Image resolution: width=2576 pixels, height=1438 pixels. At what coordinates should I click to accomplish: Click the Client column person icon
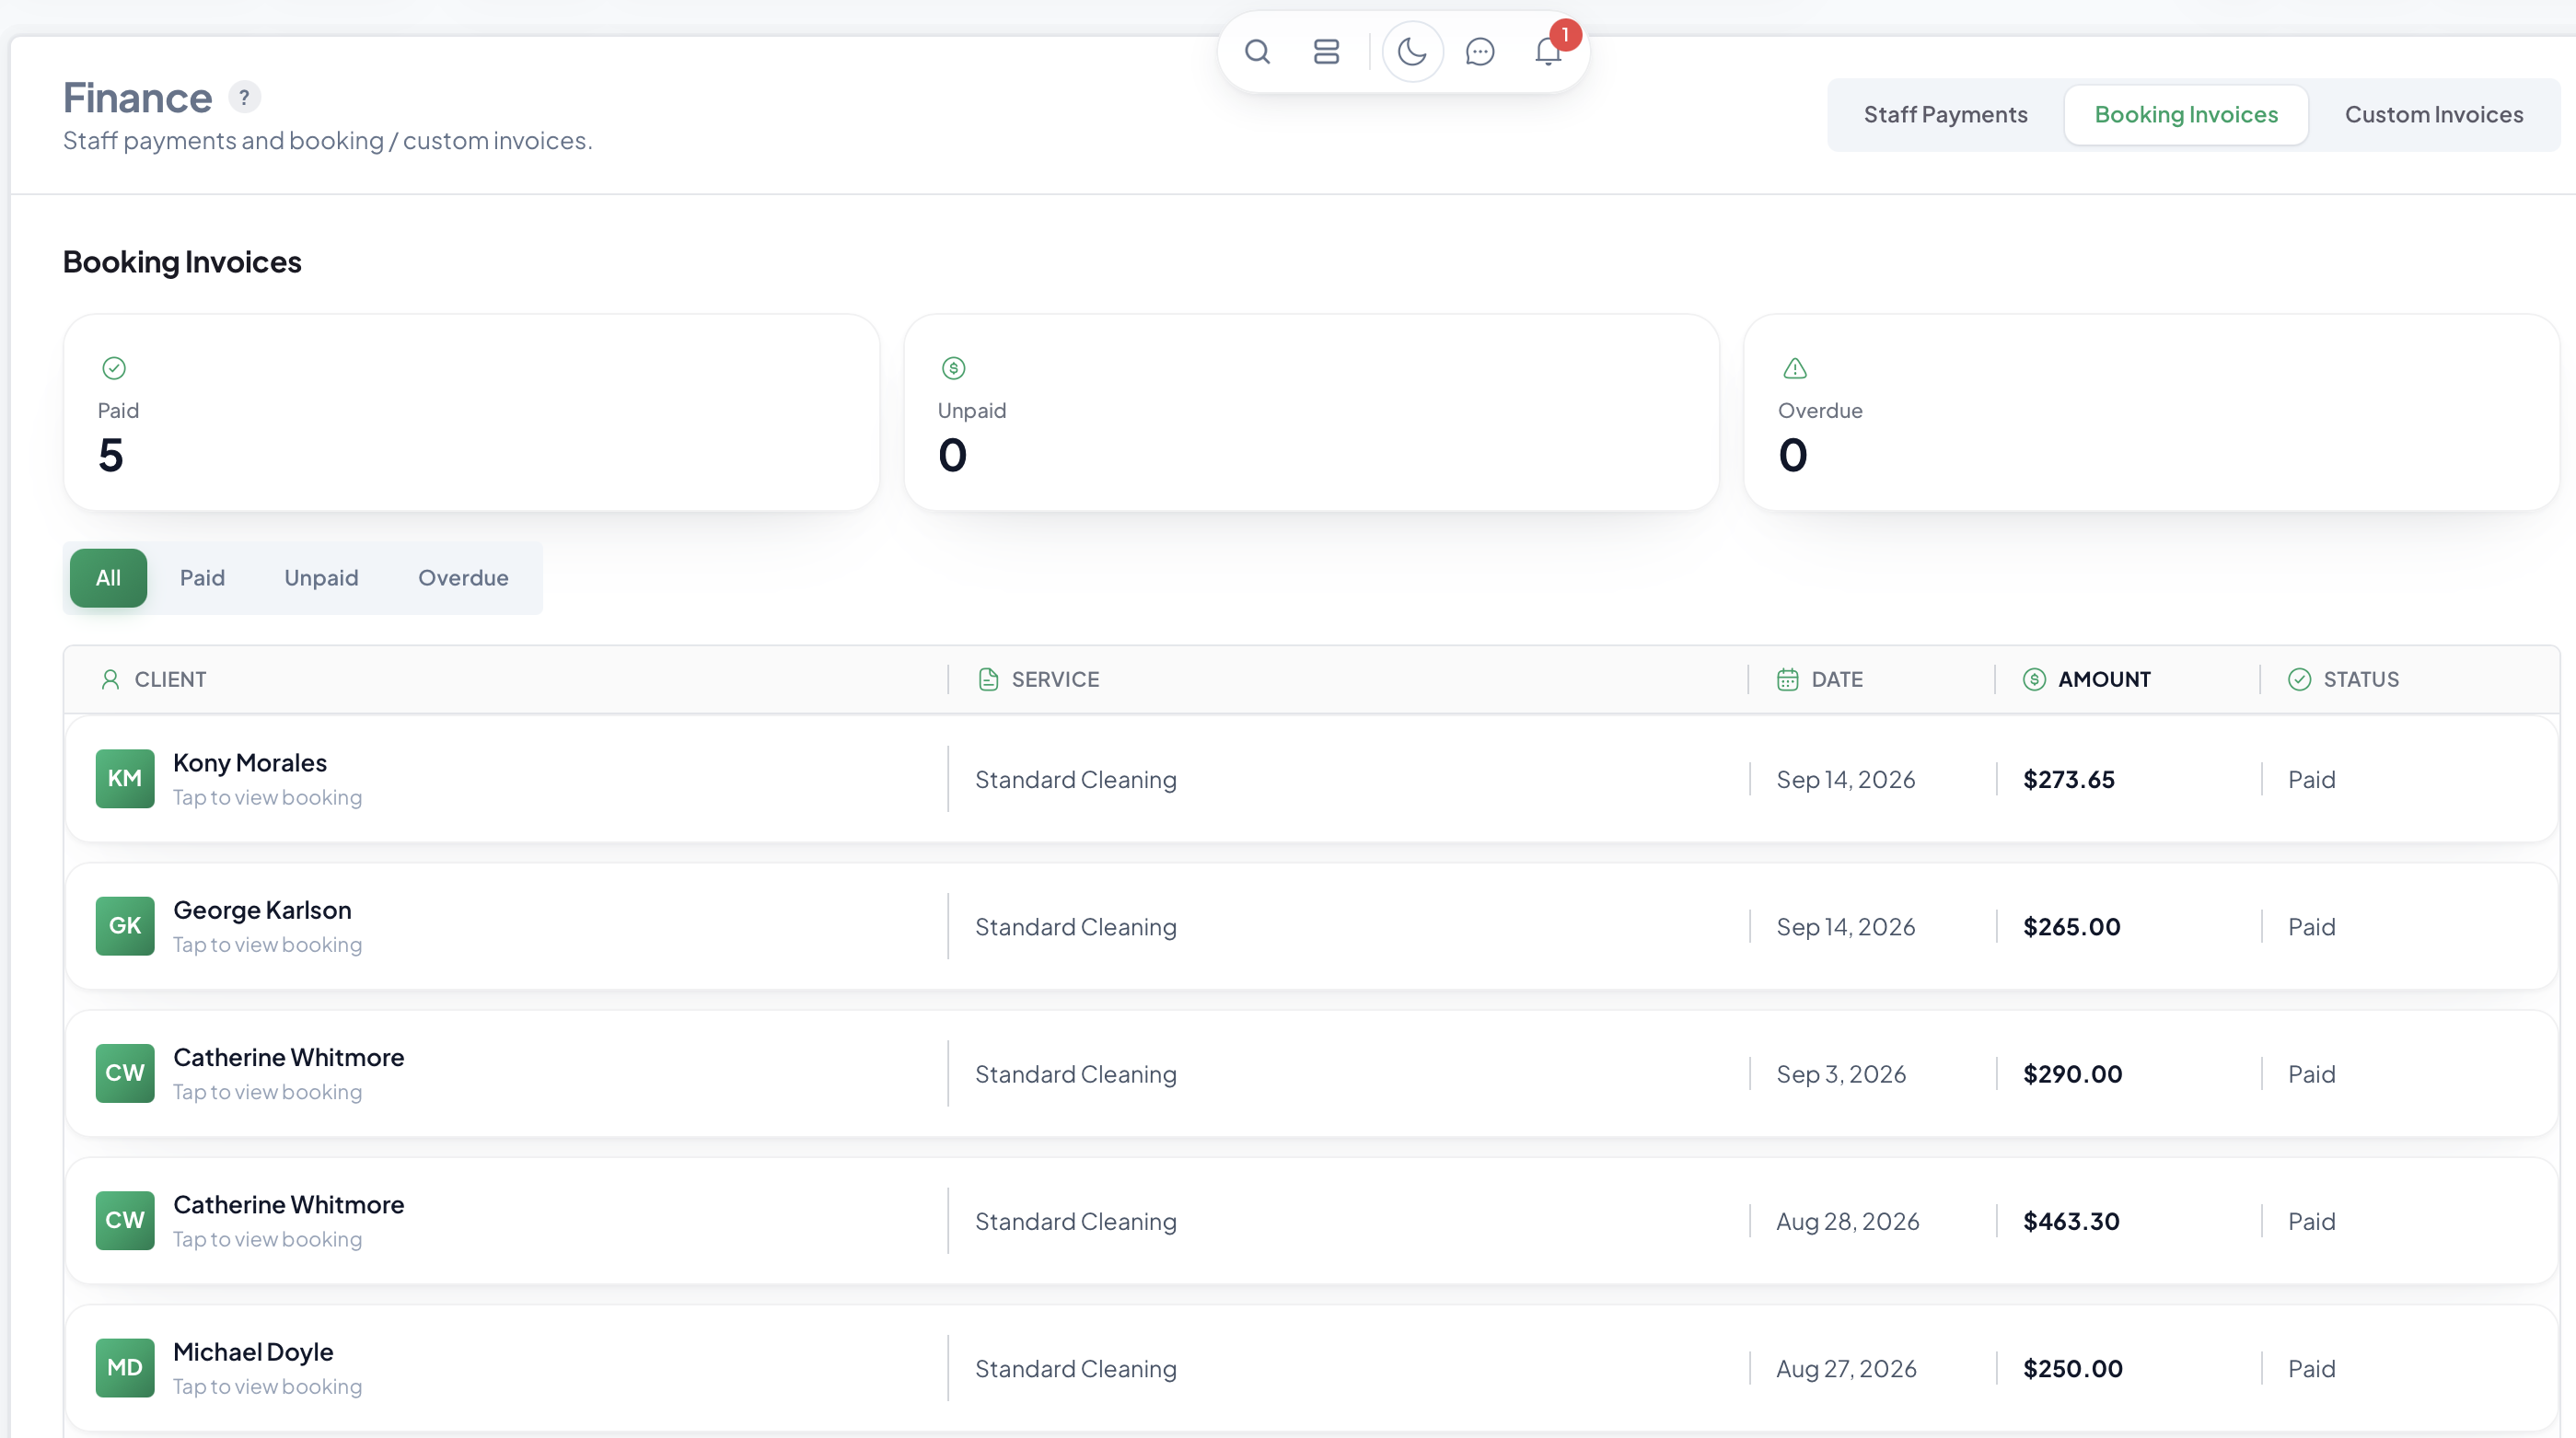point(110,680)
